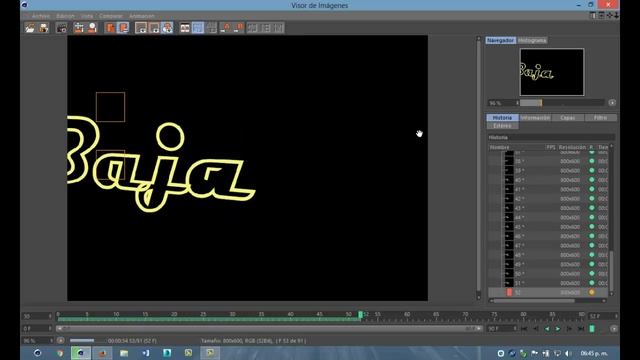Click the clapperboard render settings icon

coord(61,28)
